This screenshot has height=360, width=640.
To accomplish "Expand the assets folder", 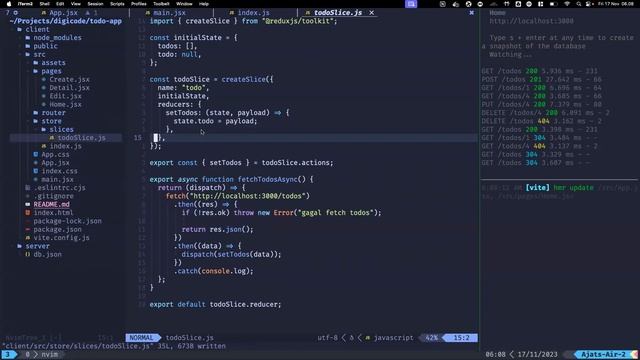I will click(x=53, y=63).
